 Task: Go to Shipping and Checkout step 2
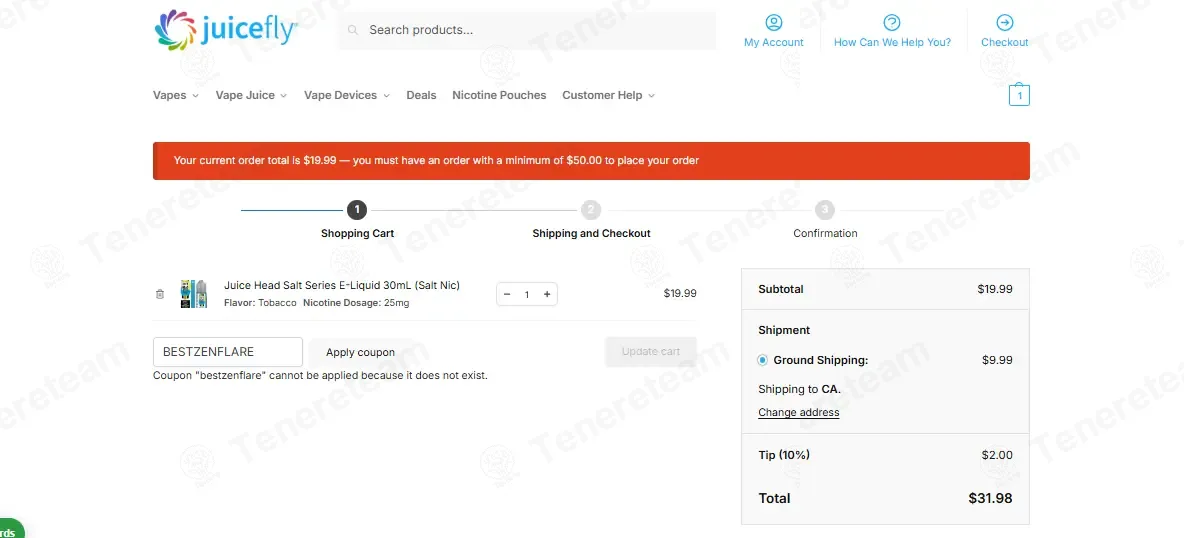coord(591,220)
